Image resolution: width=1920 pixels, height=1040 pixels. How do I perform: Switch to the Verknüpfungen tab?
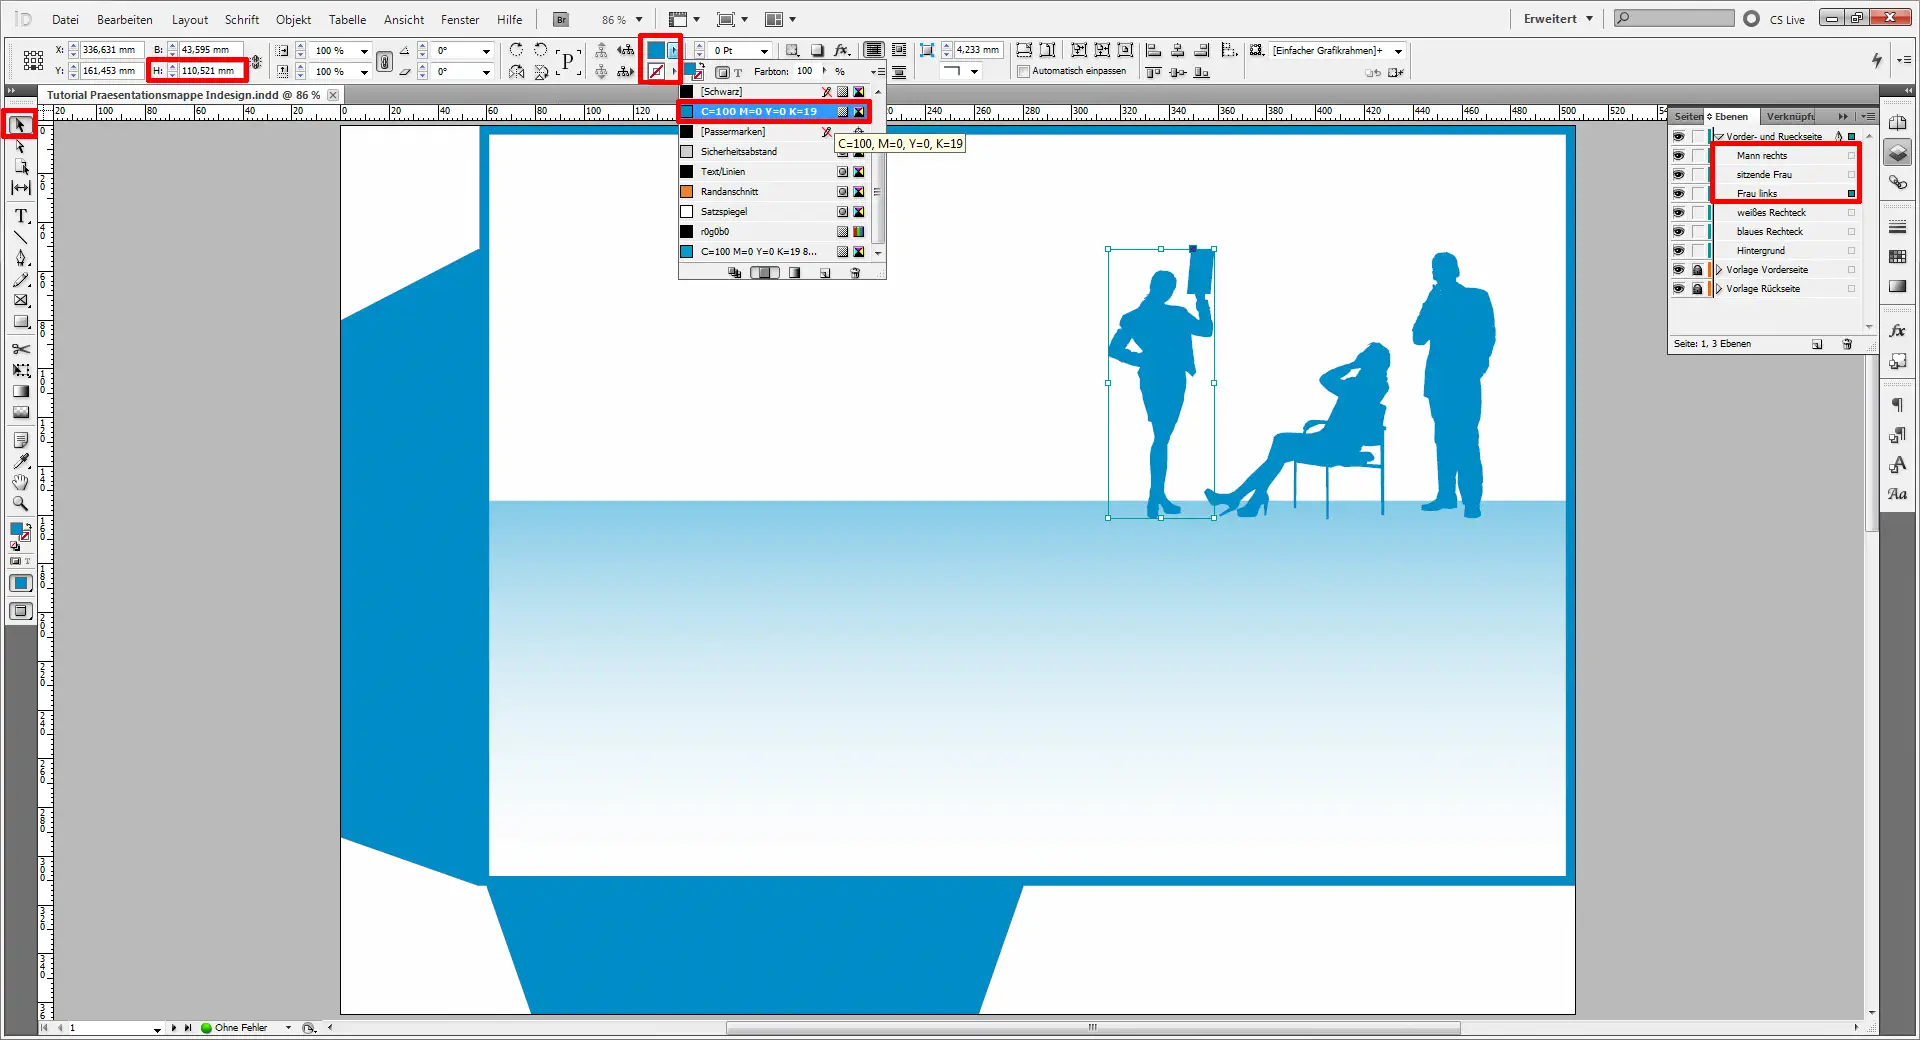pyautogui.click(x=1790, y=116)
